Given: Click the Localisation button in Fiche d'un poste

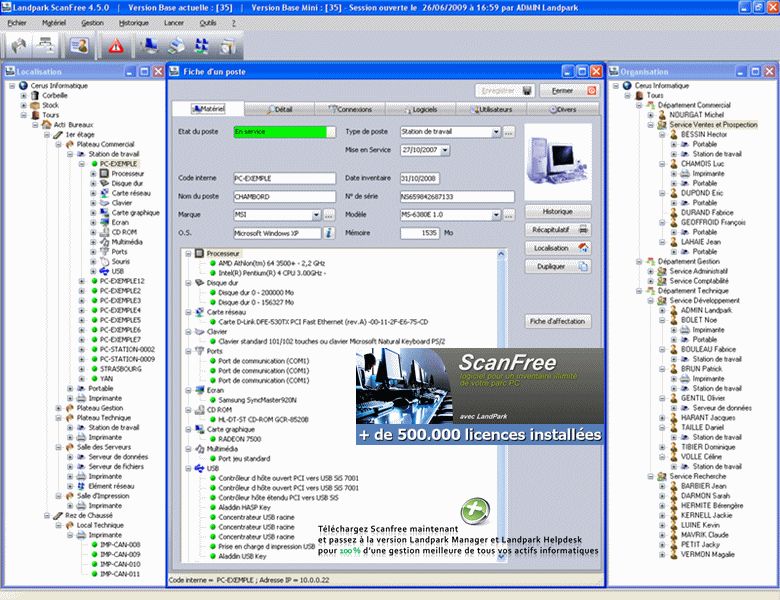Looking at the screenshot, I should click(x=558, y=248).
